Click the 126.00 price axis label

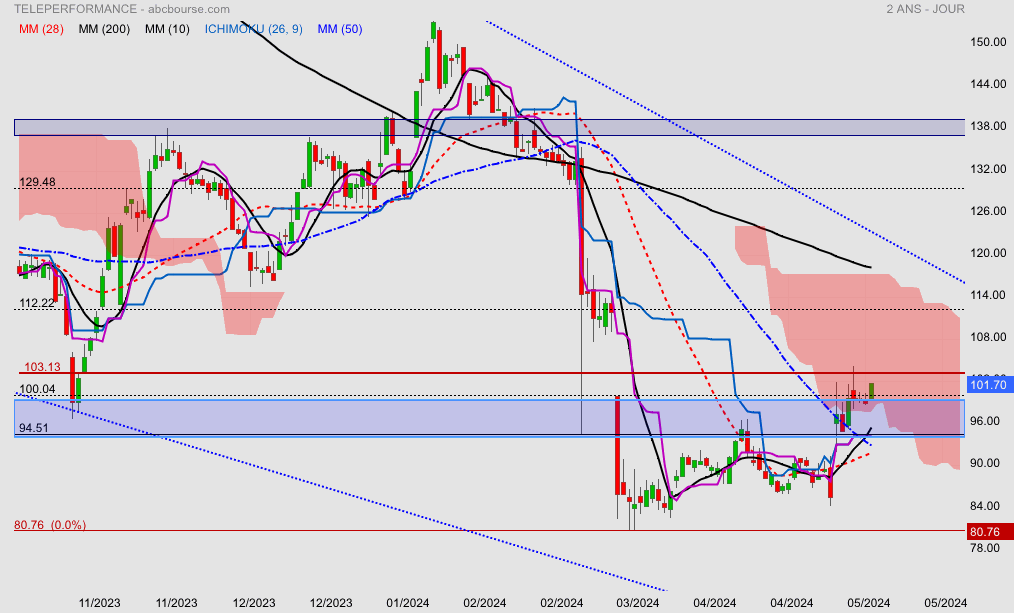pyautogui.click(x=988, y=211)
